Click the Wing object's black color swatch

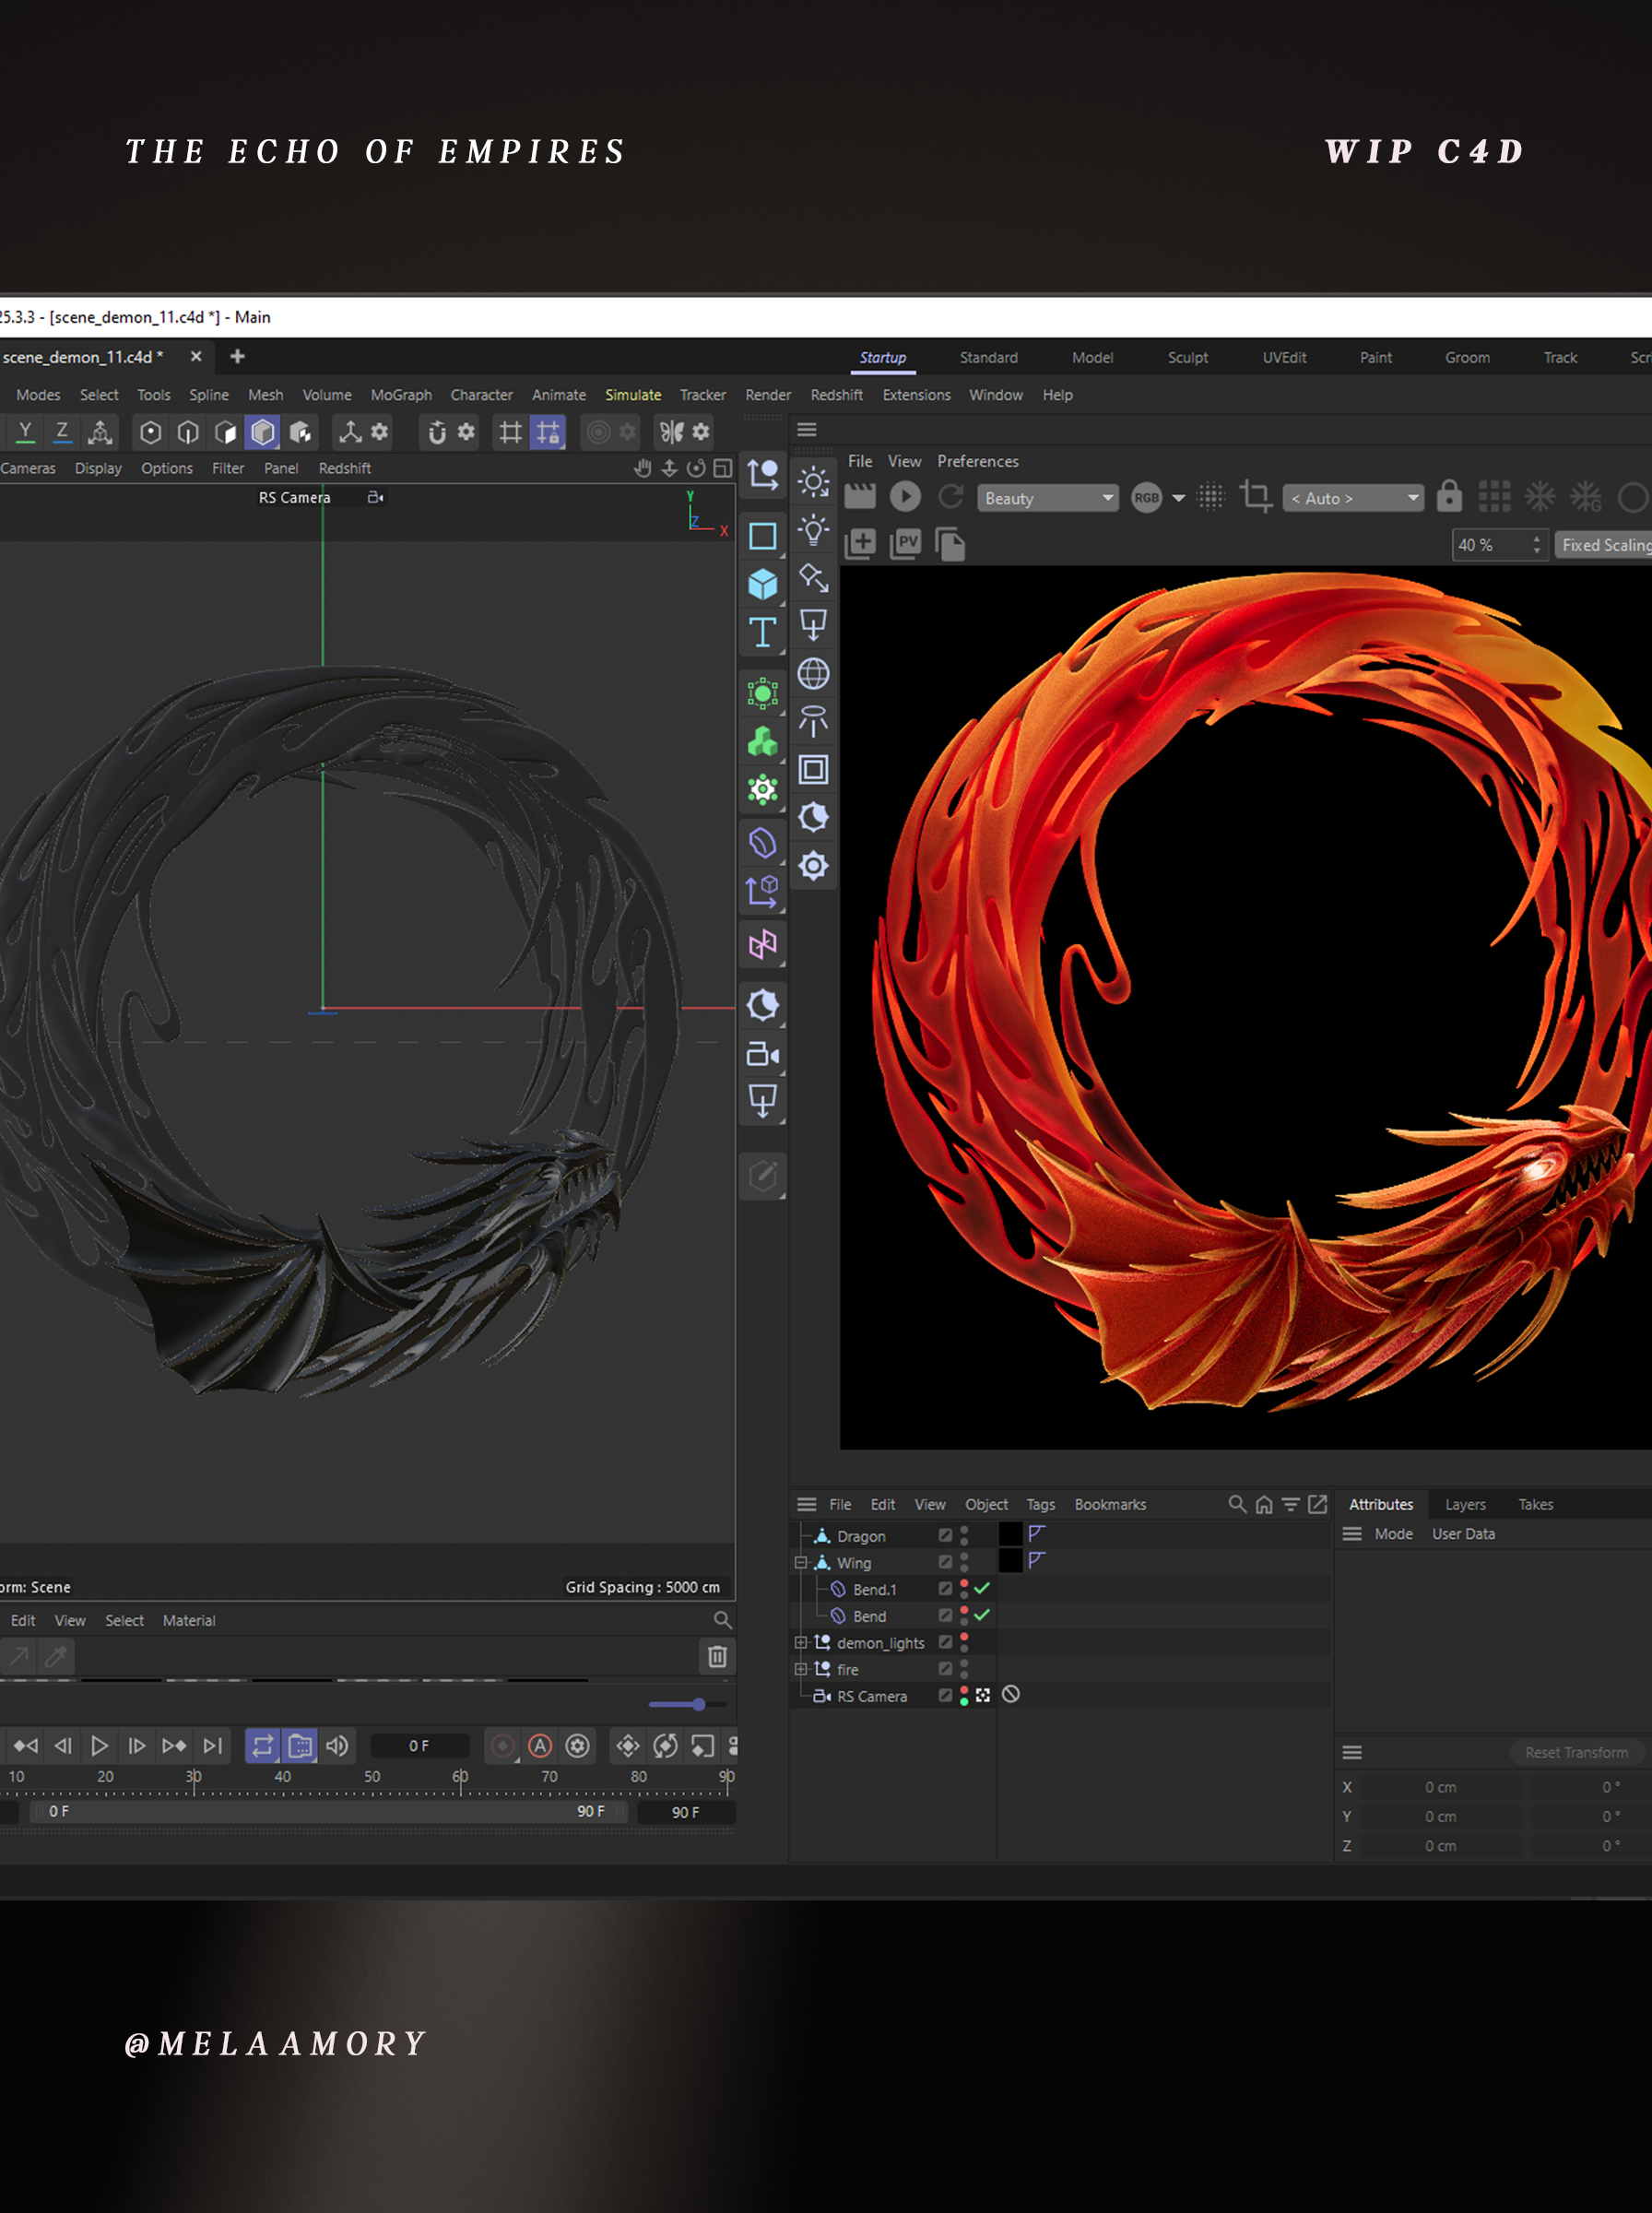click(1010, 1561)
